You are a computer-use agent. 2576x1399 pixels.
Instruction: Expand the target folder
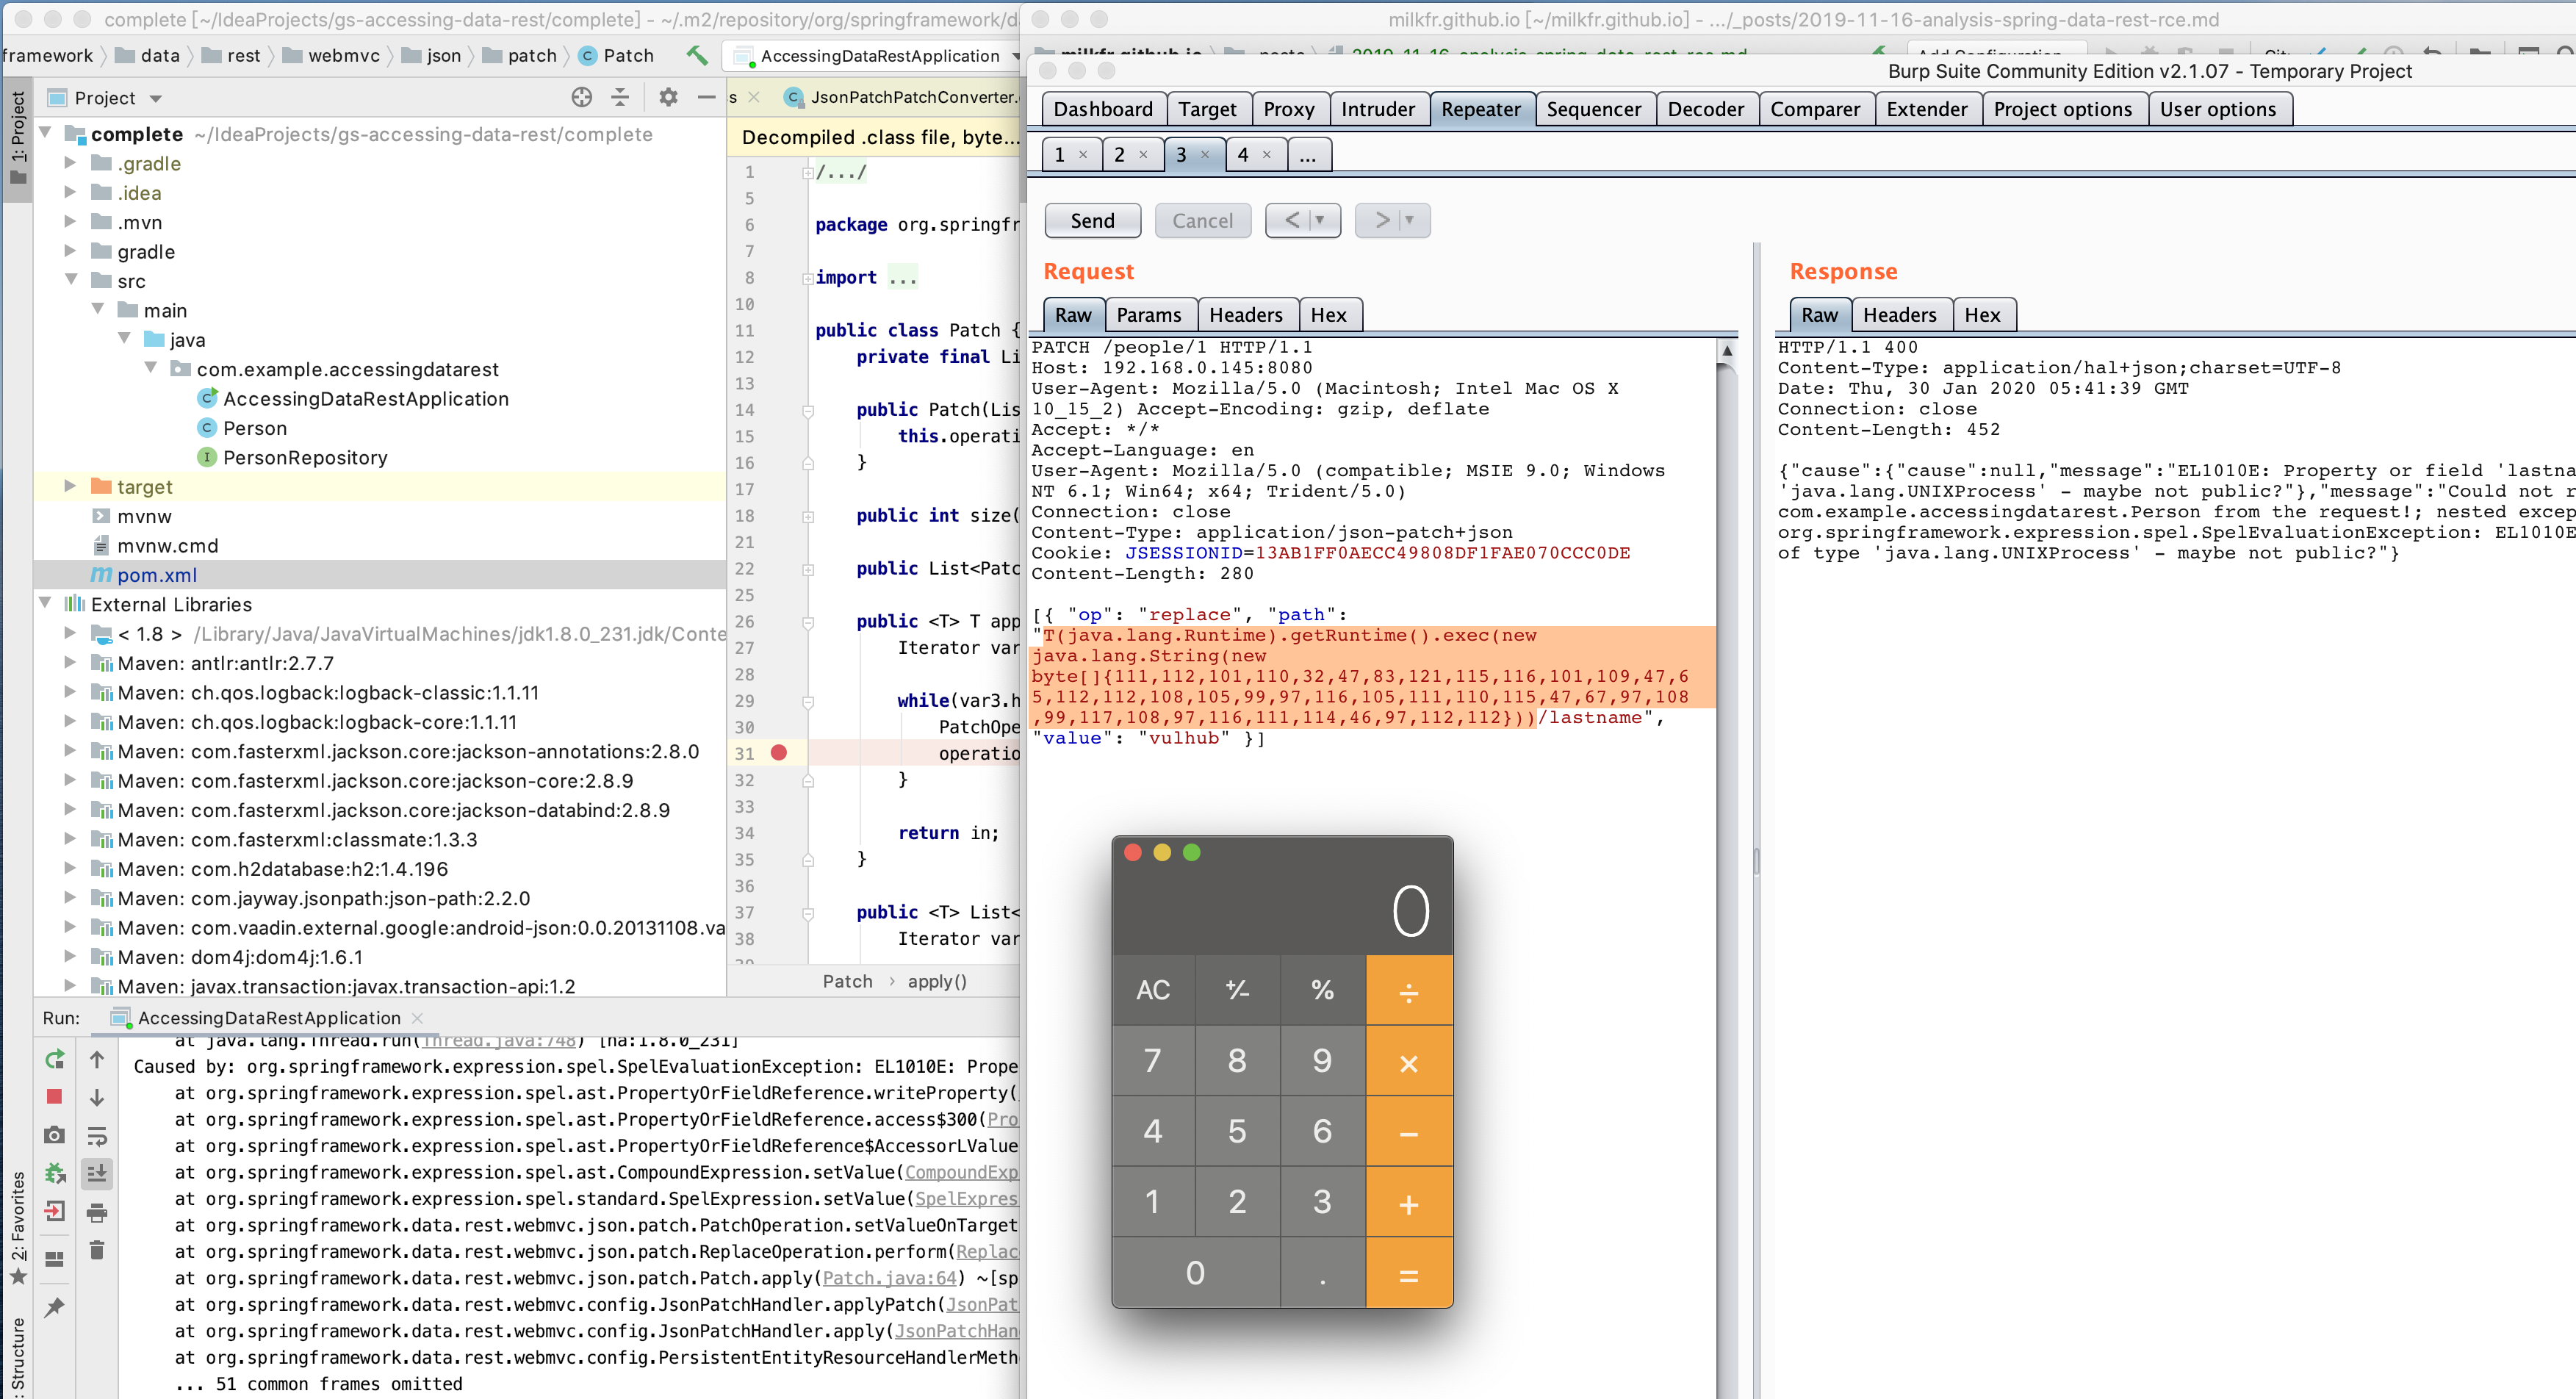pyautogui.click(x=70, y=486)
